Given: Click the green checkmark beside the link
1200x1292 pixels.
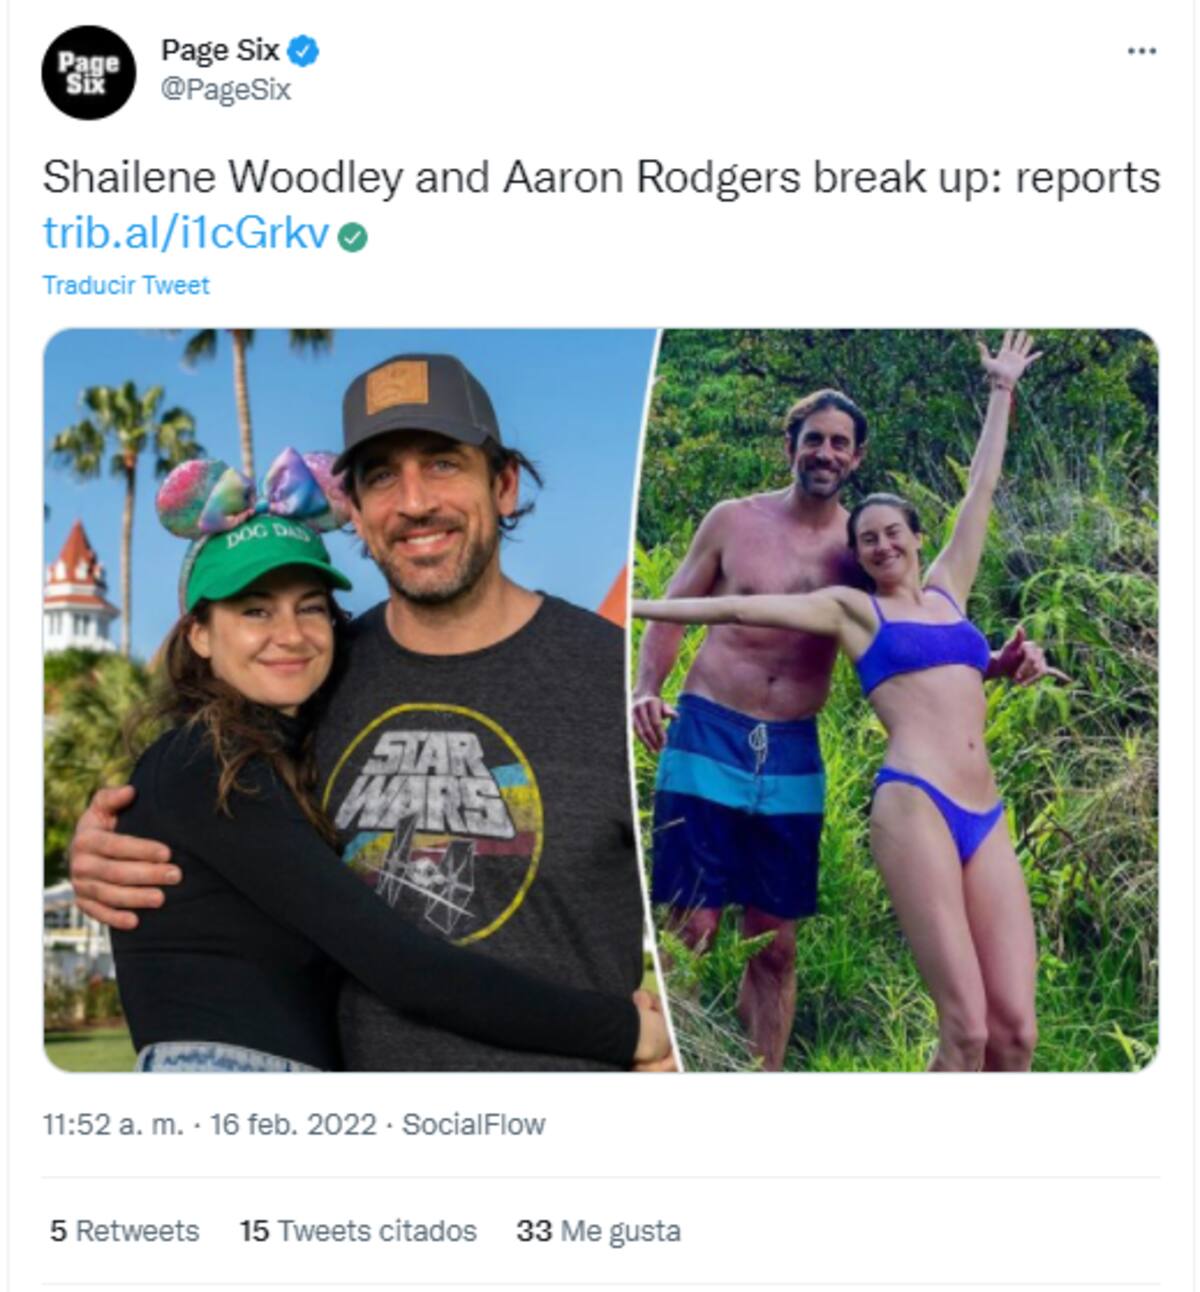Looking at the screenshot, I should [x=353, y=238].
